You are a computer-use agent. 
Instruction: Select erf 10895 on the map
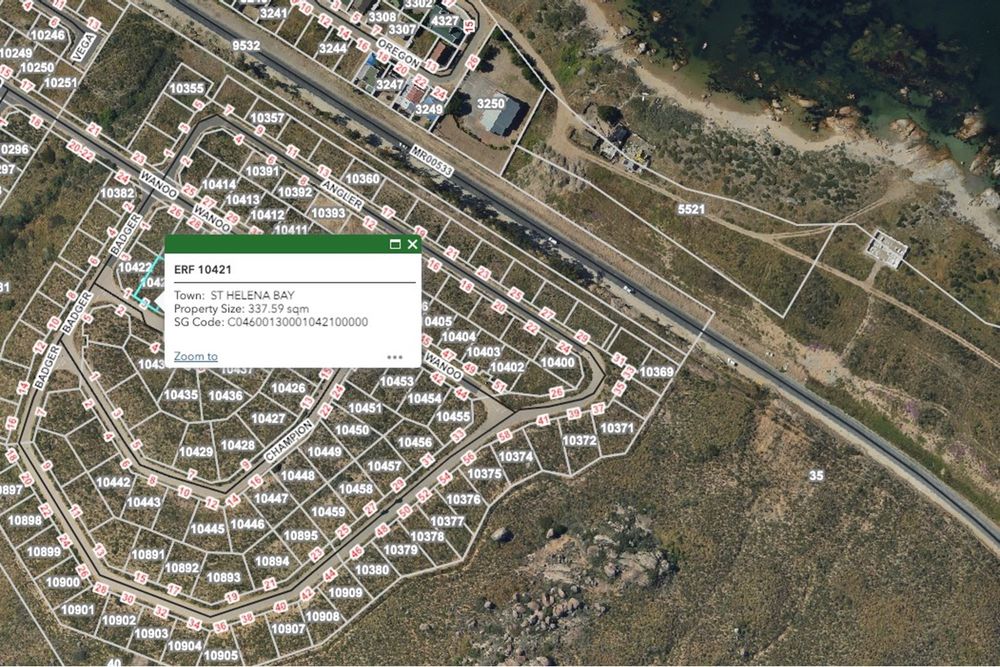(x=300, y=536)
